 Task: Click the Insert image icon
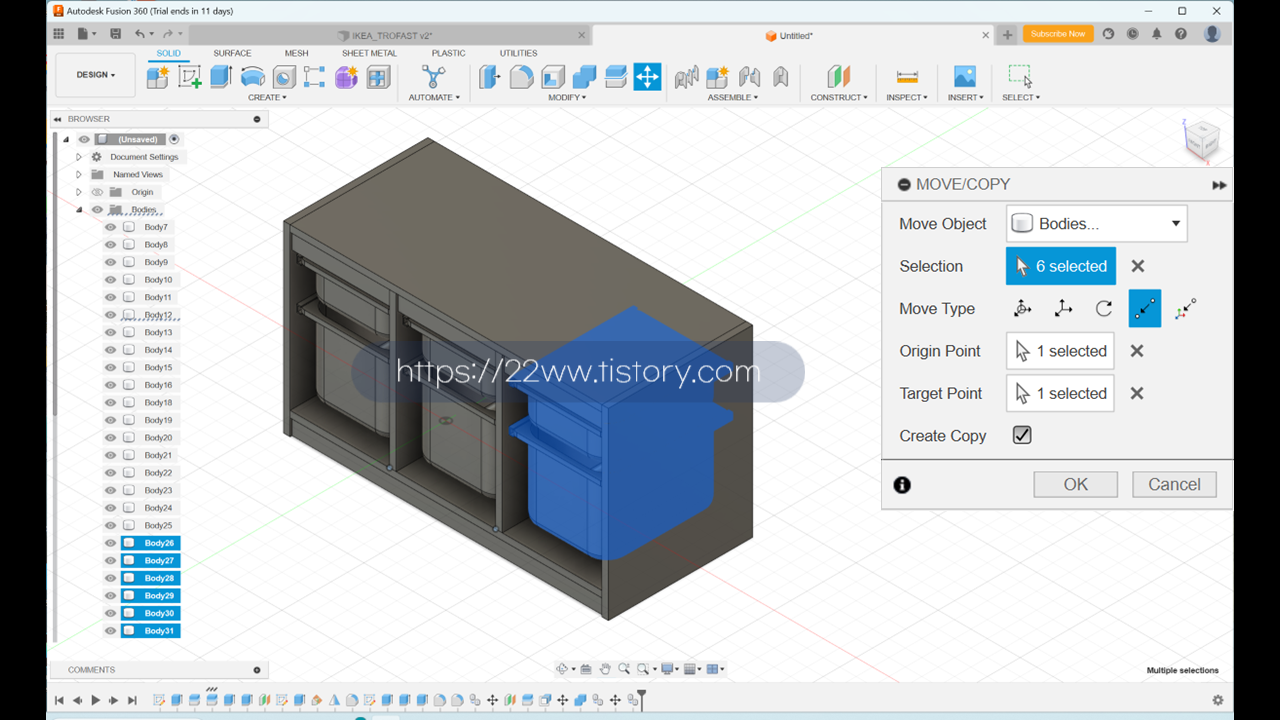(x=964, y=77)
